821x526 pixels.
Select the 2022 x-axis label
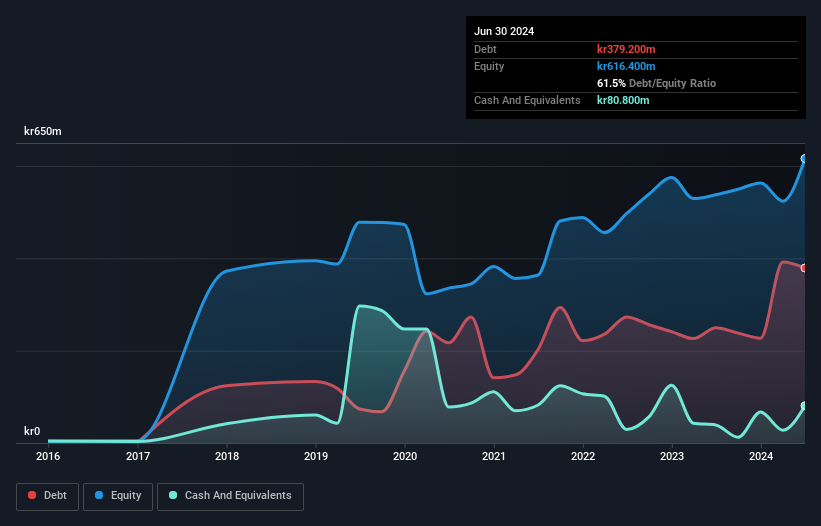pos(583,456)
